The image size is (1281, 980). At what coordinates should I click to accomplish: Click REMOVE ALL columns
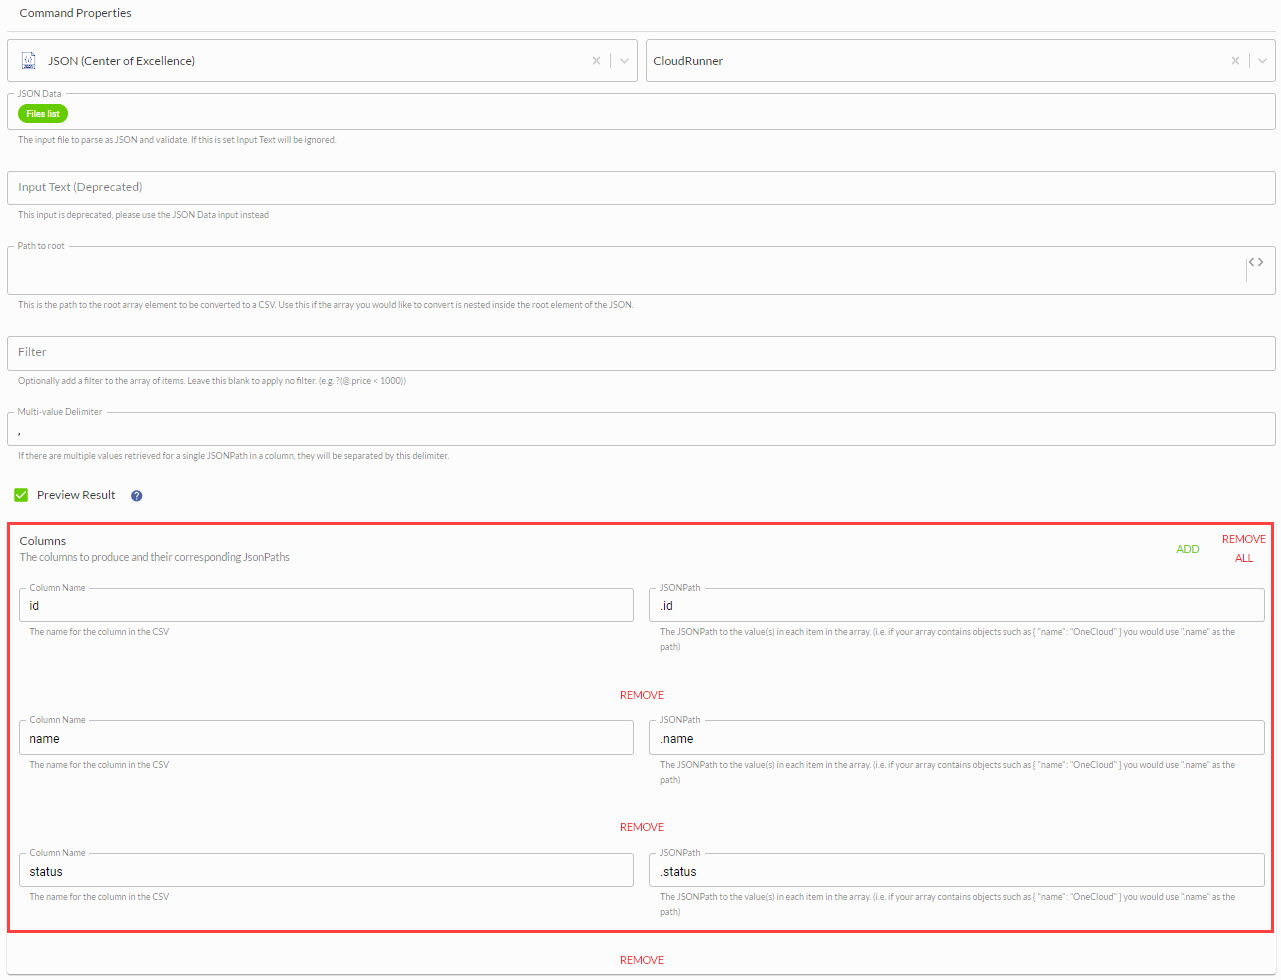(x=1243, y=548)
